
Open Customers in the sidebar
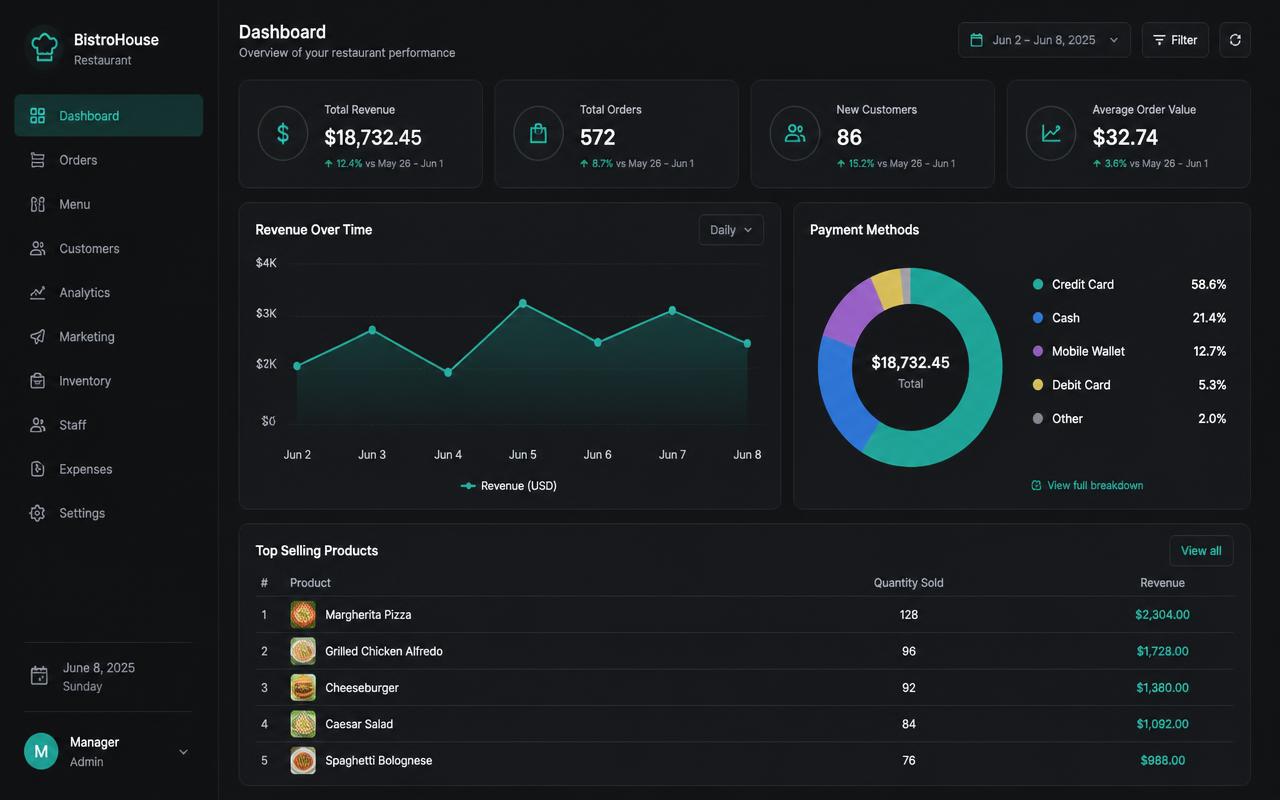point(109,248)
